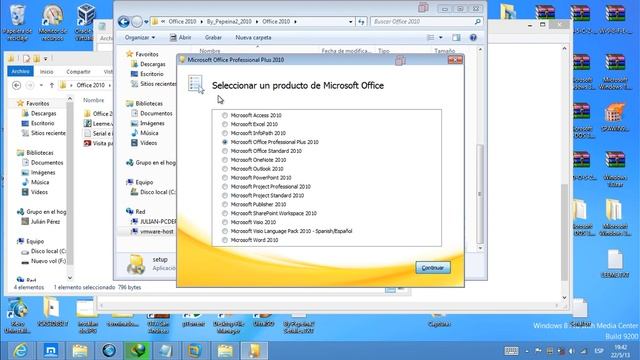Open address bar history dropdown arrow

(x=350, y=22)
